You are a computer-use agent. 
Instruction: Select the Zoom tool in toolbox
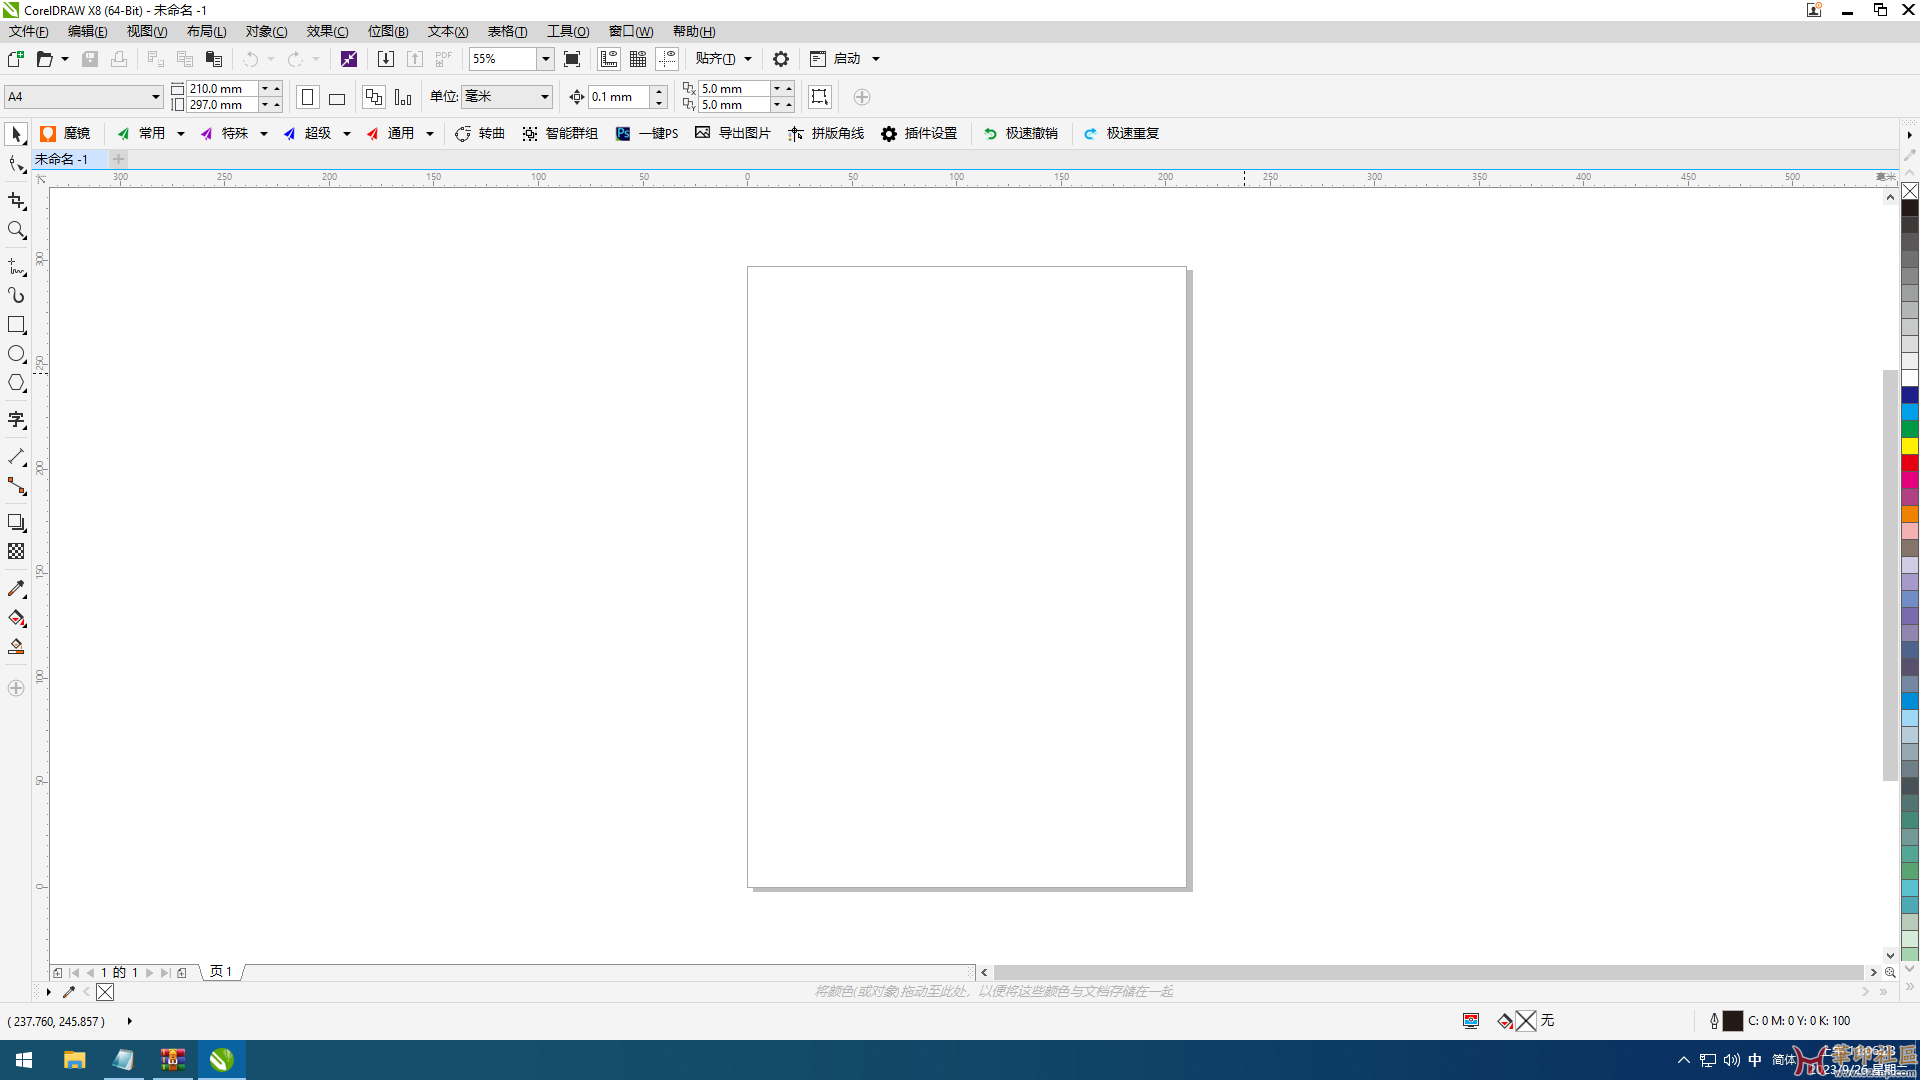click(x=16, y=231)
